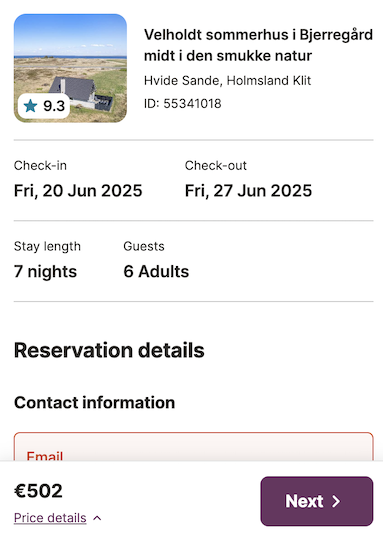Click the Hvide Sande, Holmsland Klit location text
The height and width of the screenshot is (537, 383).
click(227, 81)
